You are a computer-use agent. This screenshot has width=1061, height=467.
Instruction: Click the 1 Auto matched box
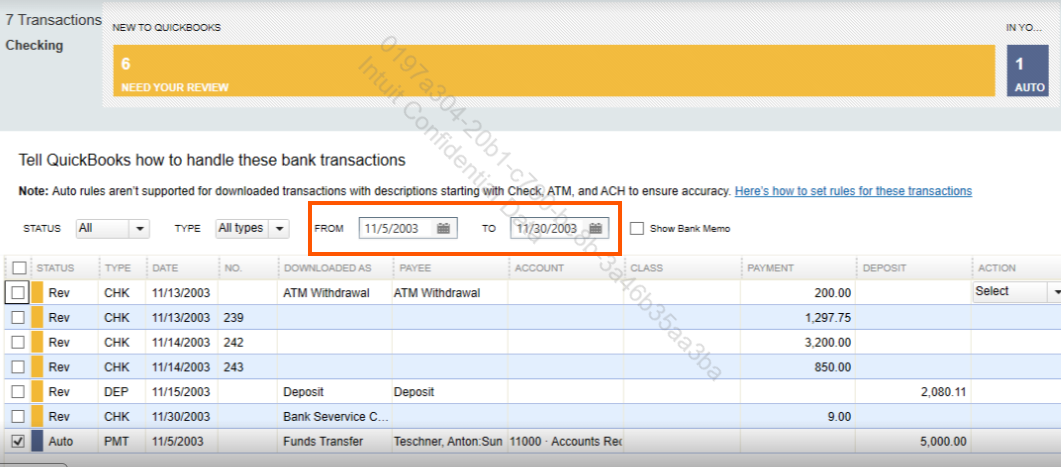(x=1028, y=70)
